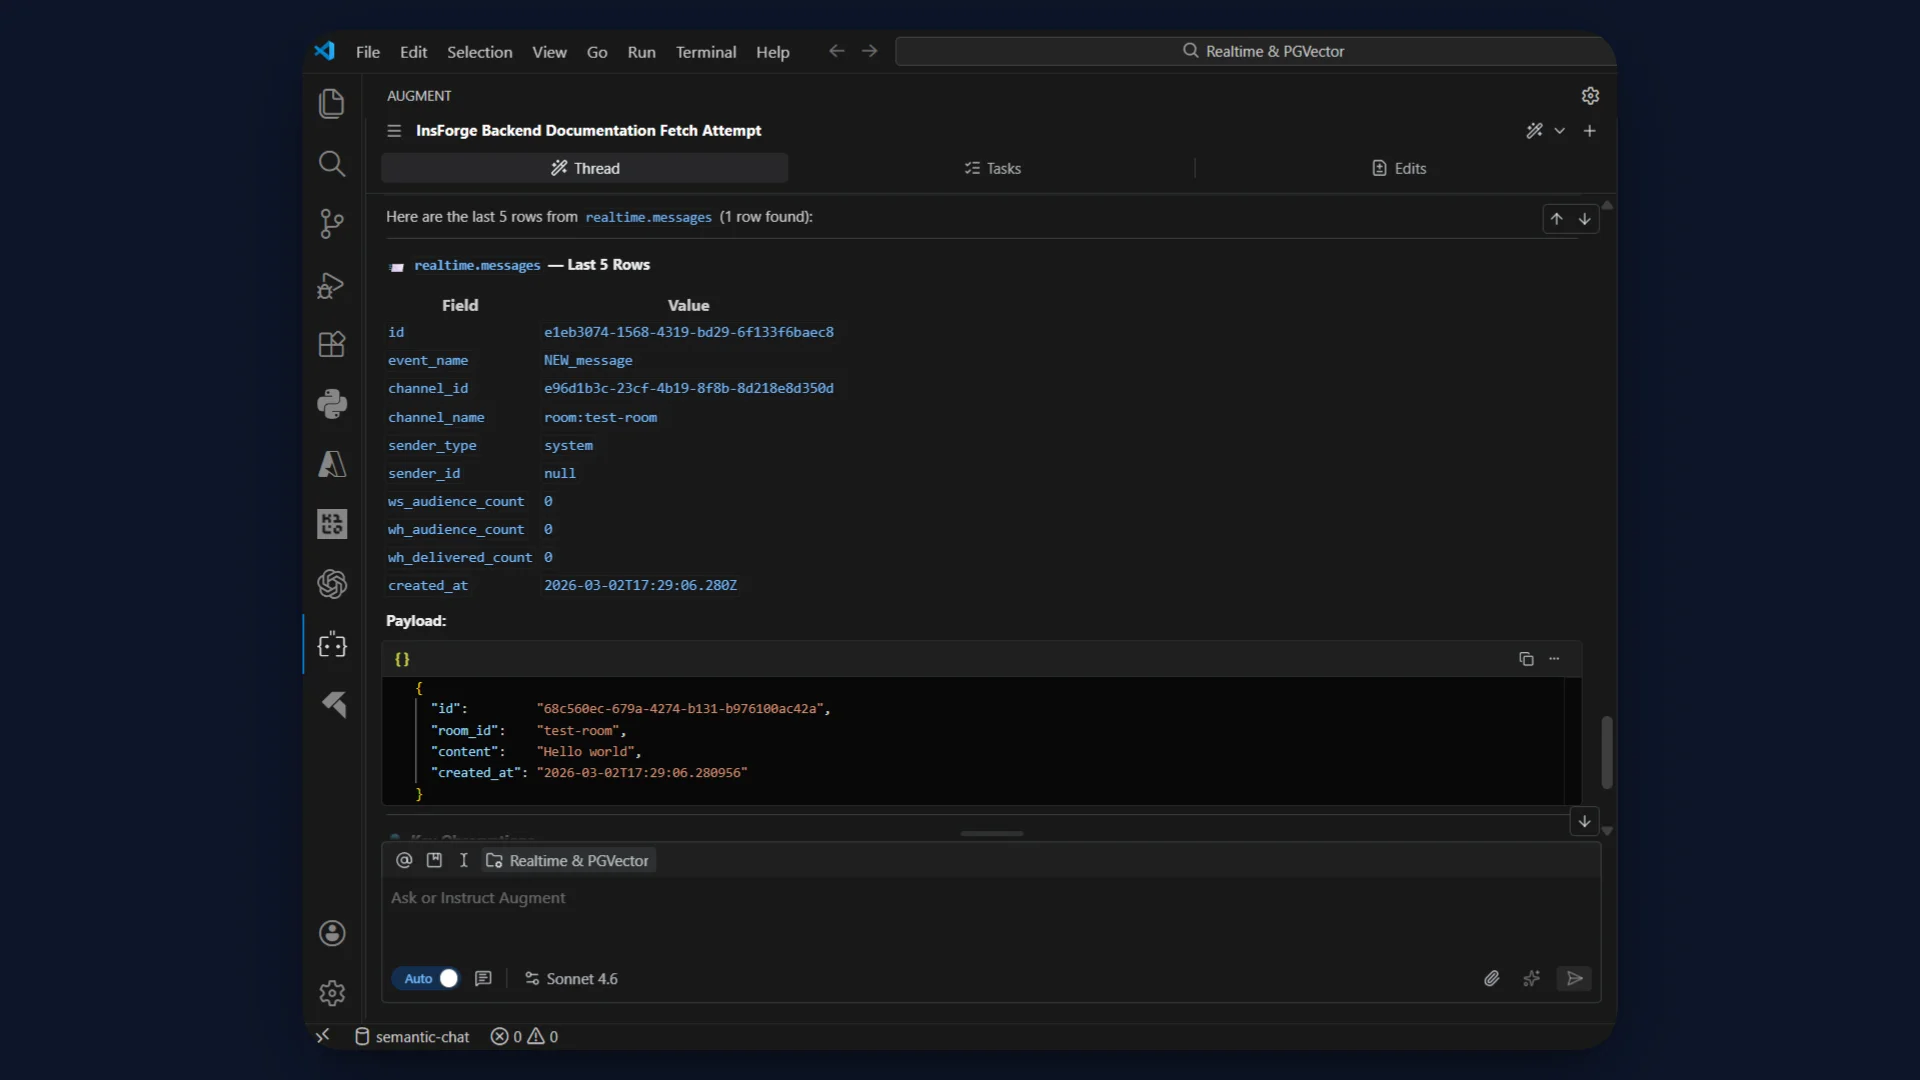
Task: Open the Search panel in the sidebar
Action: [x=331, y=164]
